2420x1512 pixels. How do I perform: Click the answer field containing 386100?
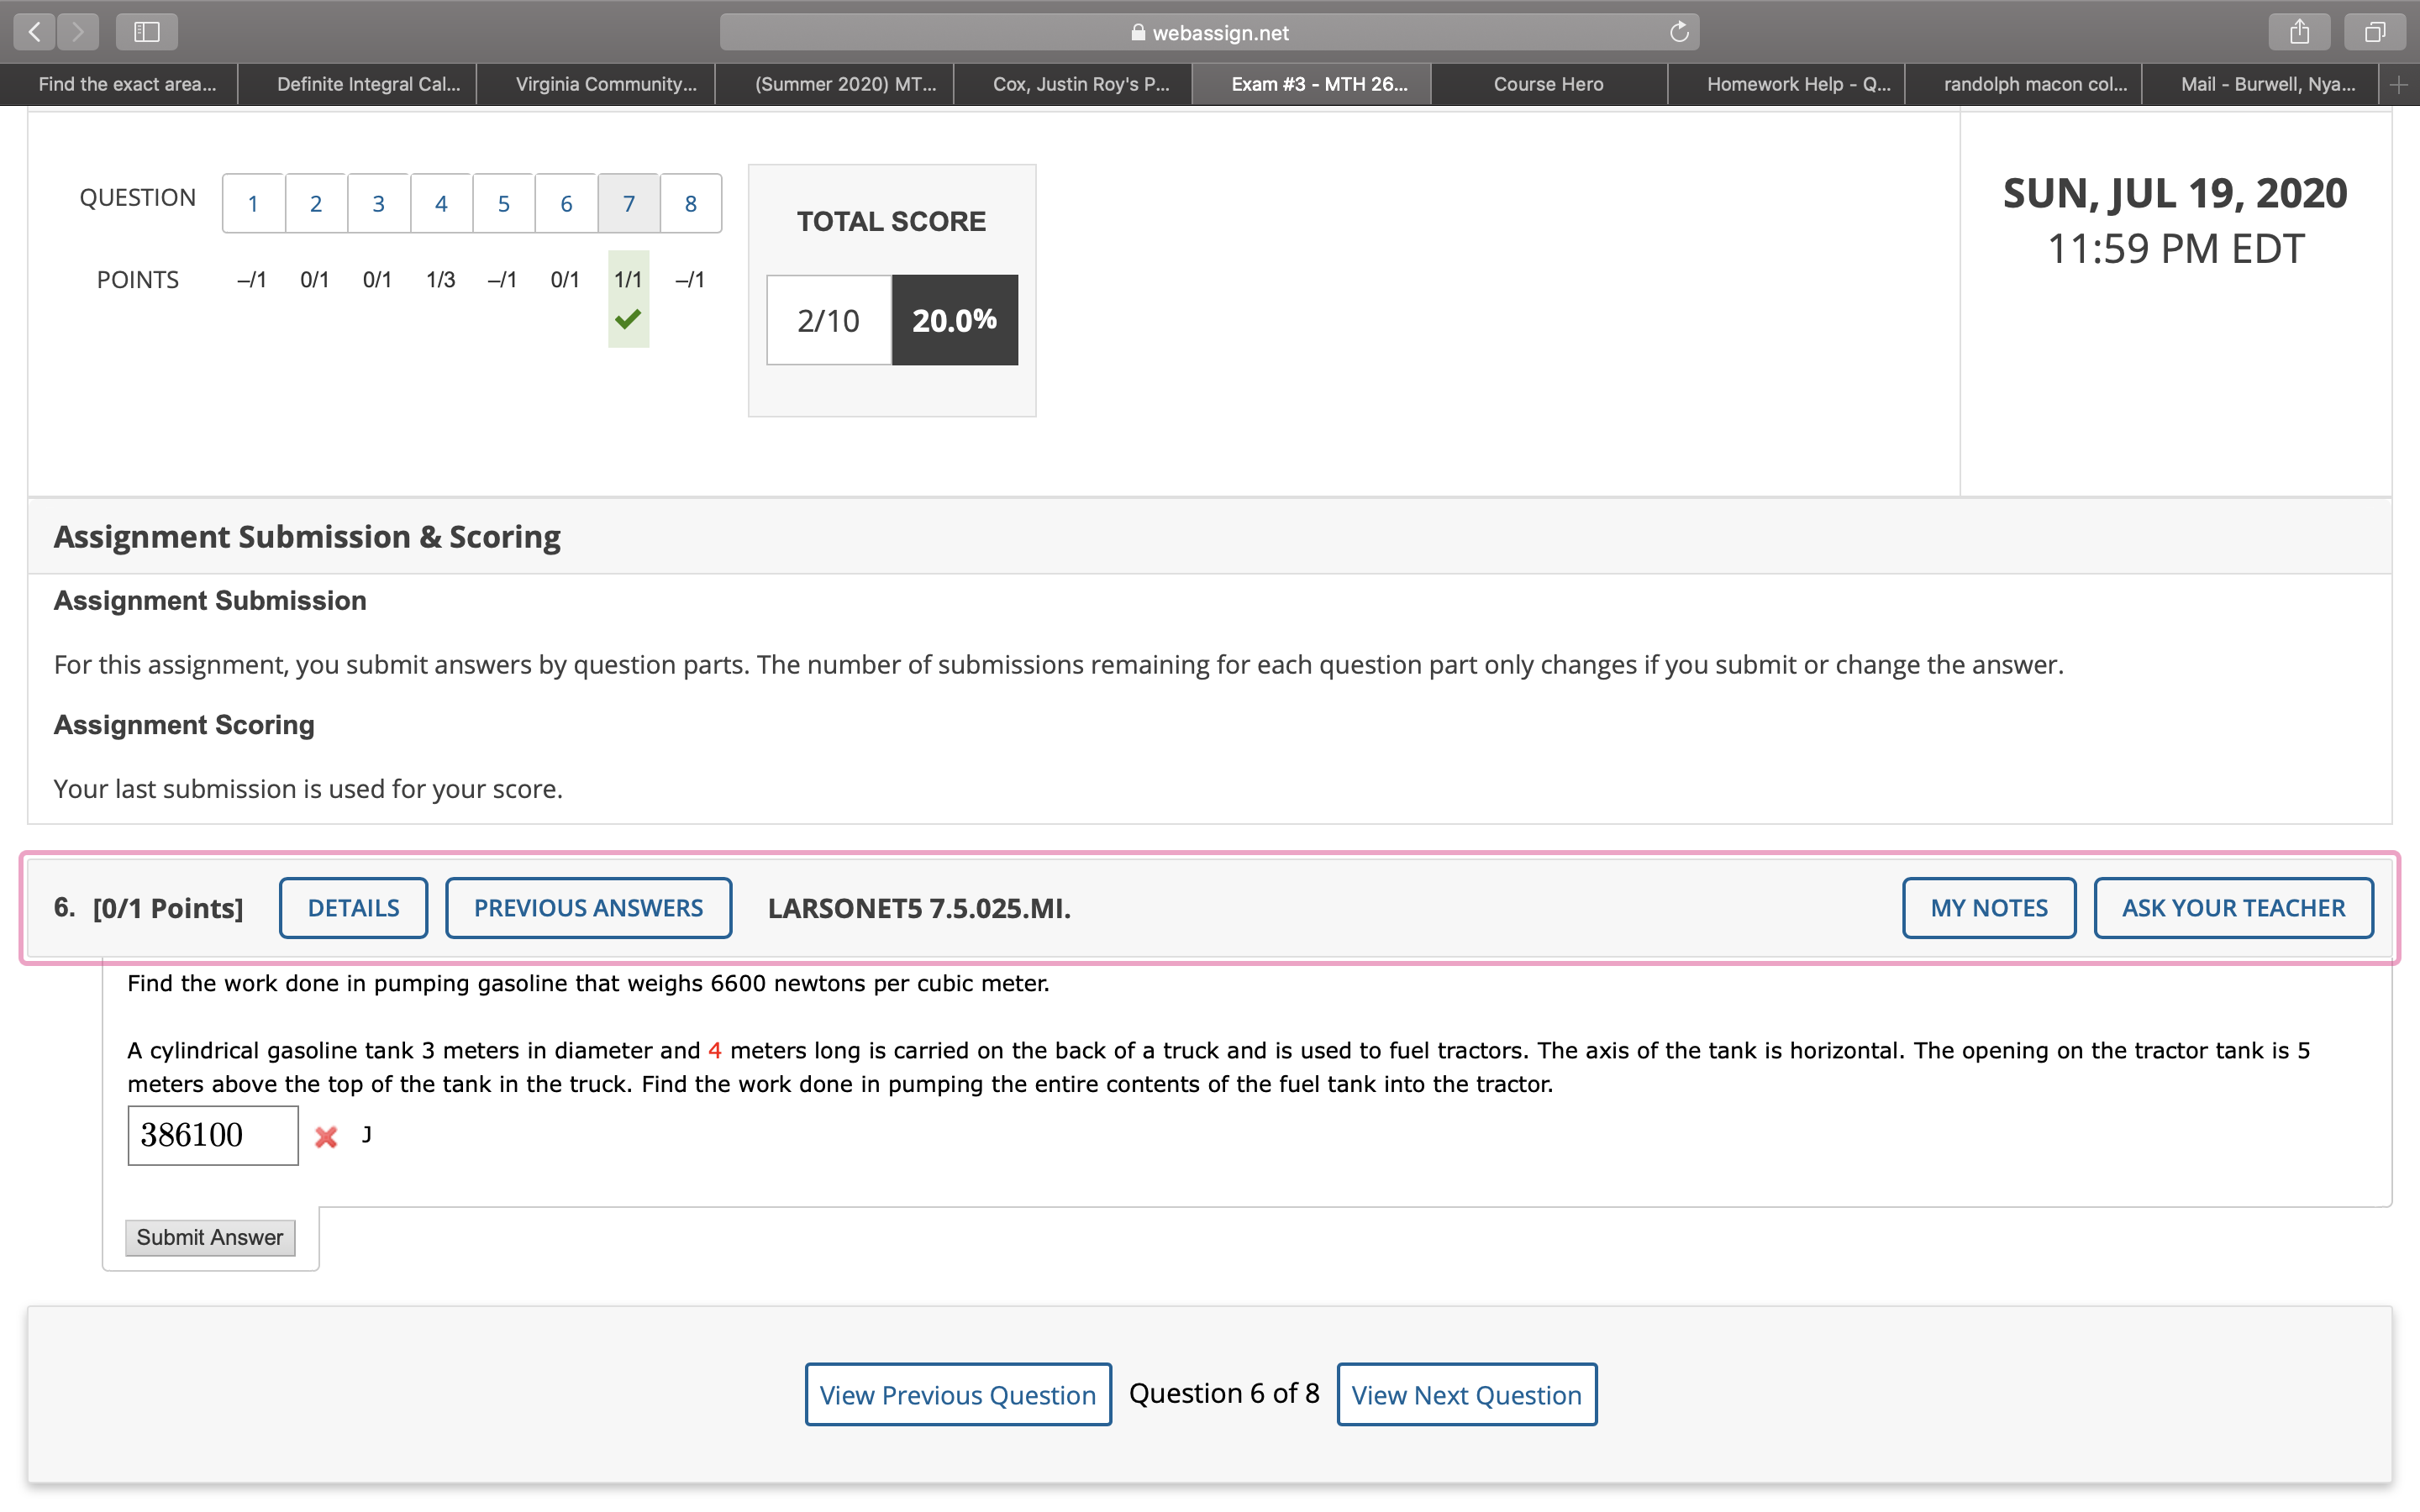click(x=212, y=1135)
